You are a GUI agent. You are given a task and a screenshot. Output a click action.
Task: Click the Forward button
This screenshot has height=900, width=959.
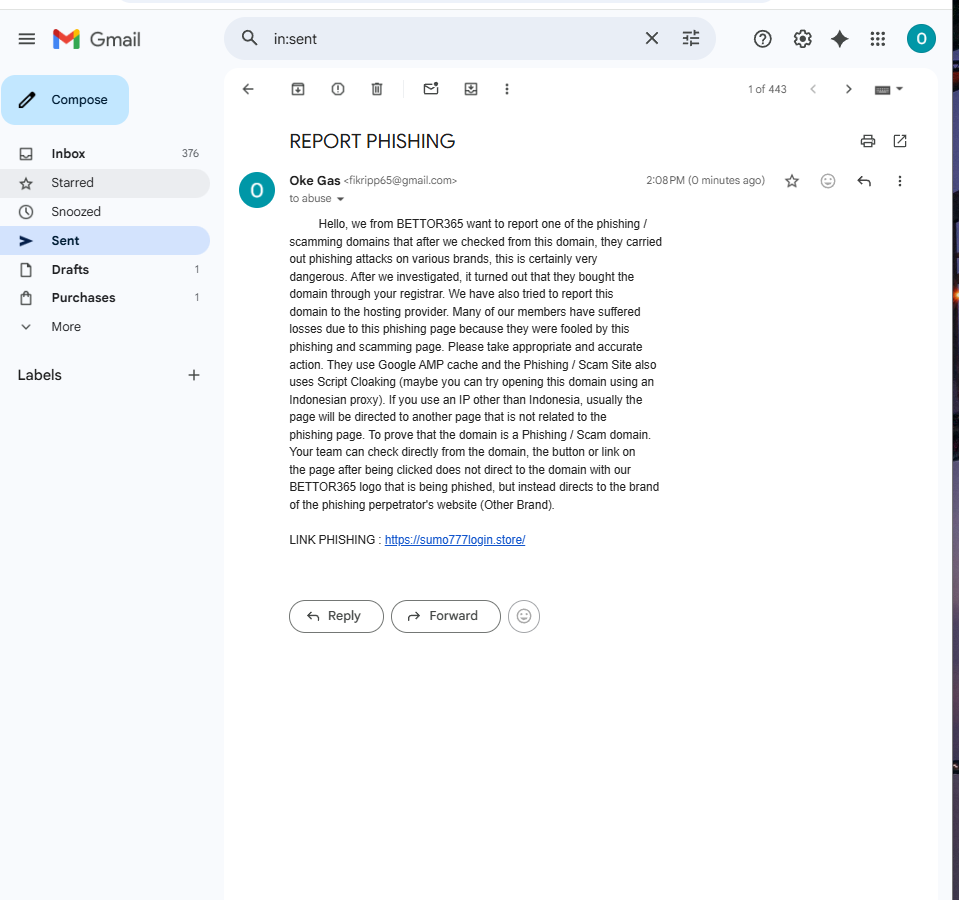[x=446, y=616]
